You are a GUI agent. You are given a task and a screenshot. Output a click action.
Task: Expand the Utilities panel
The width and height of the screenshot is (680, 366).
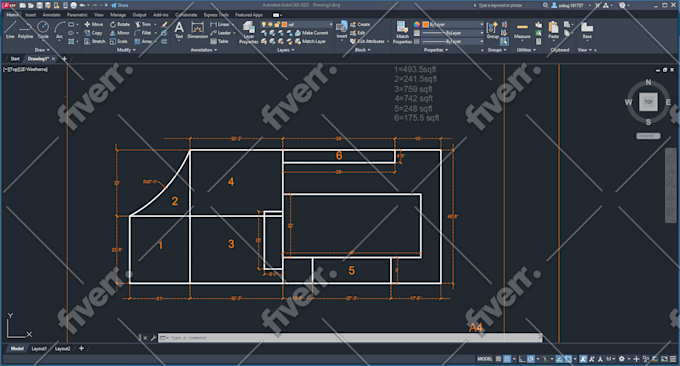tap(526, 50)
